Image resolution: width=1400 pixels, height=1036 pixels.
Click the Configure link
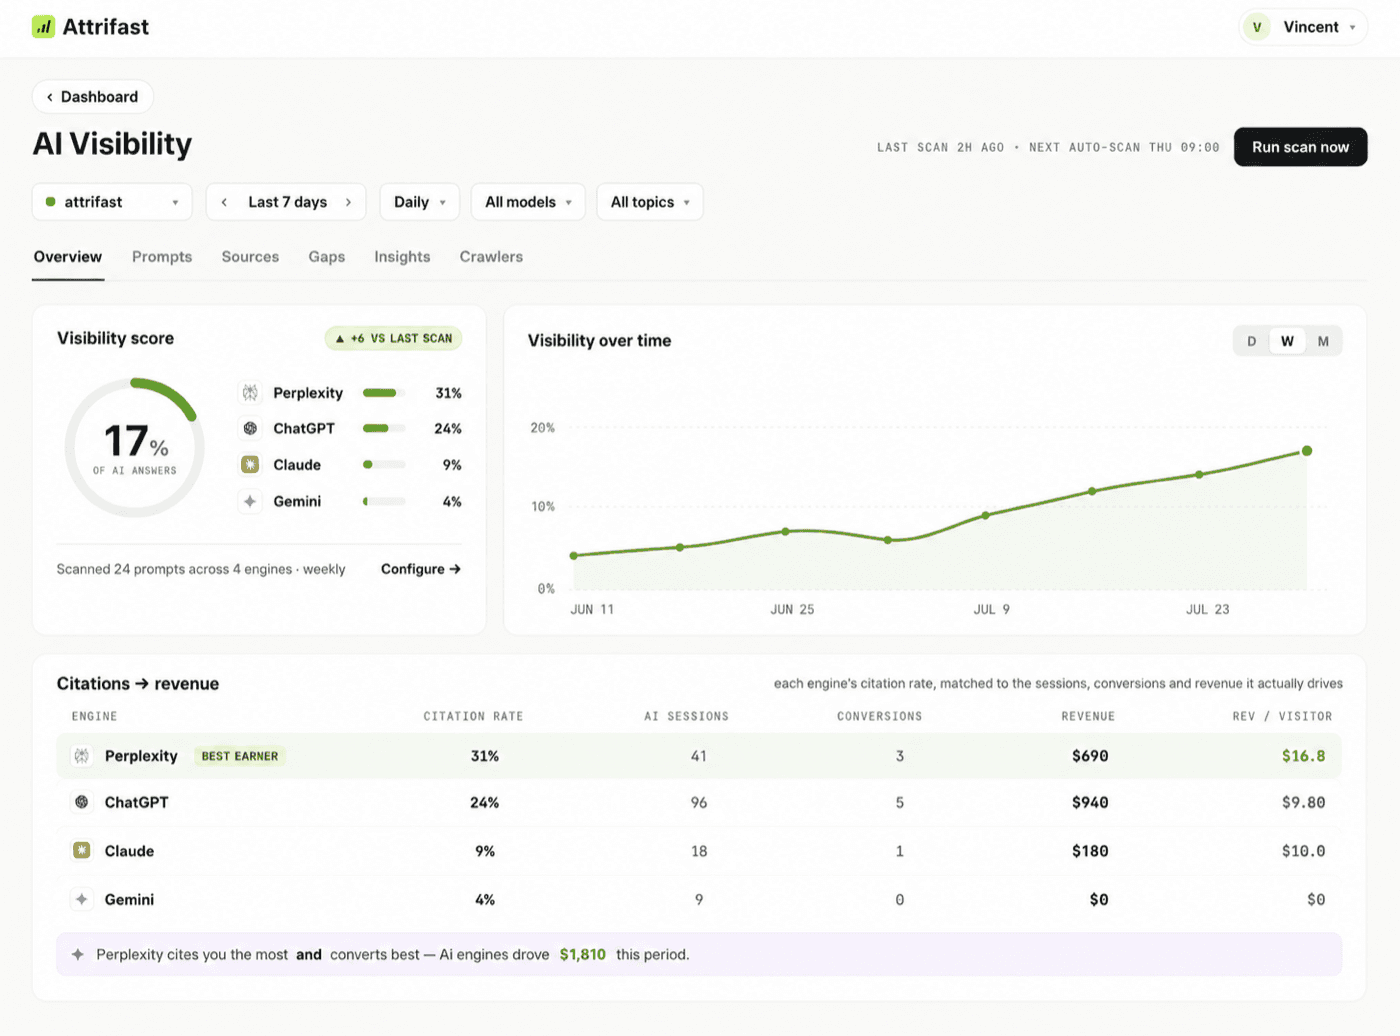click(x=421, y=569)
